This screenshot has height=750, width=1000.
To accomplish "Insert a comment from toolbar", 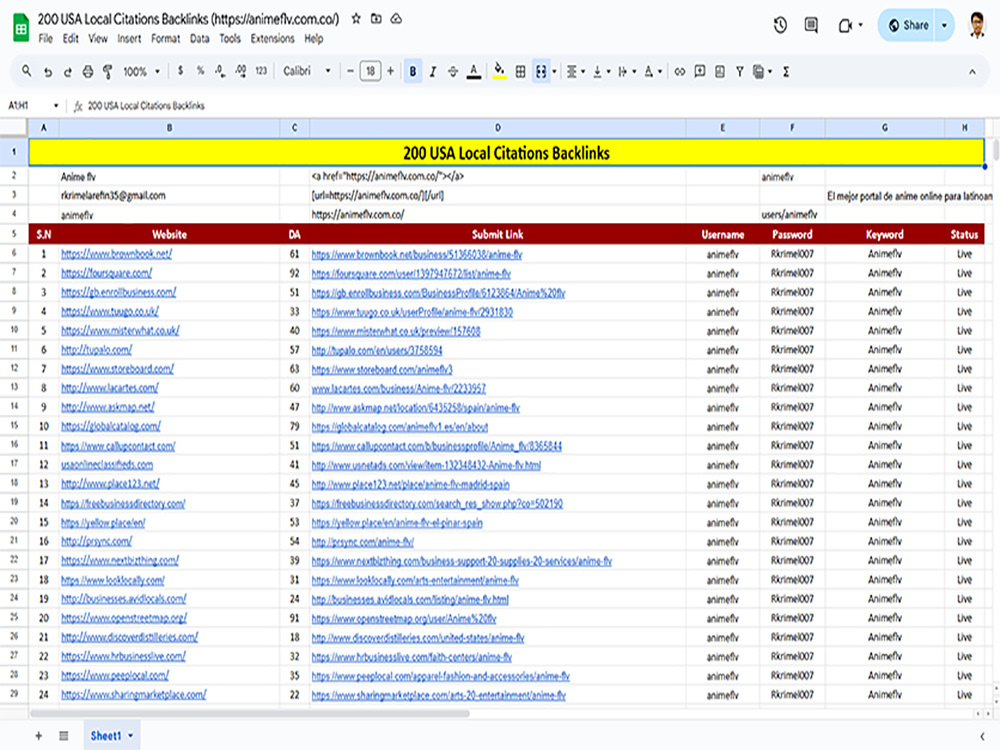I will pos(700,71).
